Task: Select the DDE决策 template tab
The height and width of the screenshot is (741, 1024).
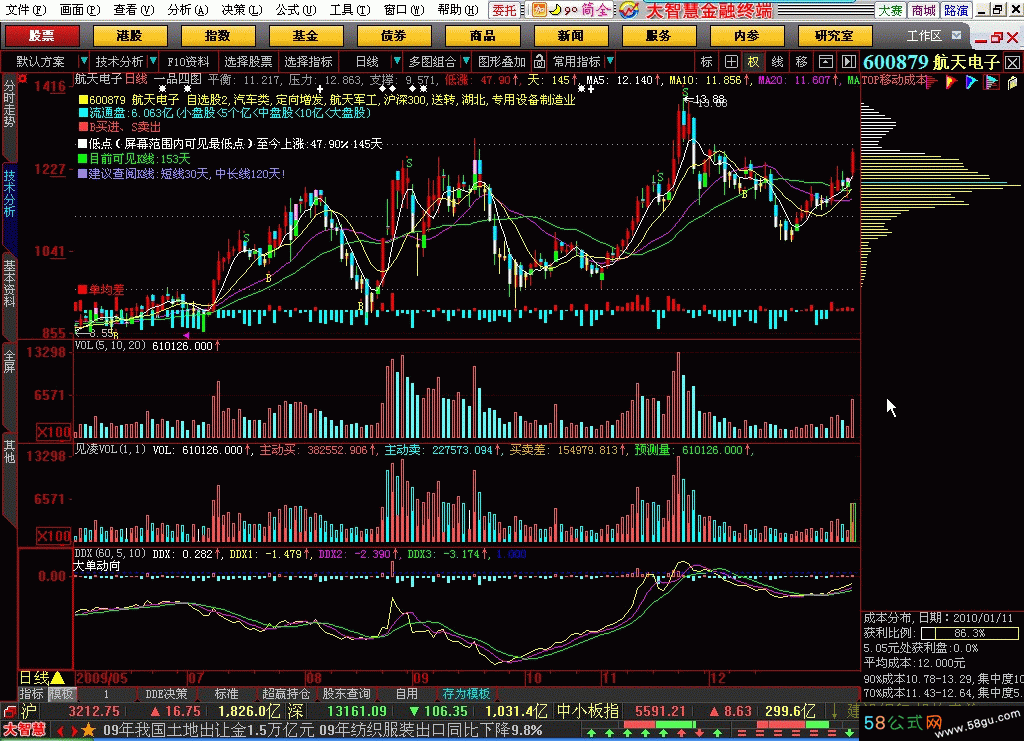Action: [166, 693]
